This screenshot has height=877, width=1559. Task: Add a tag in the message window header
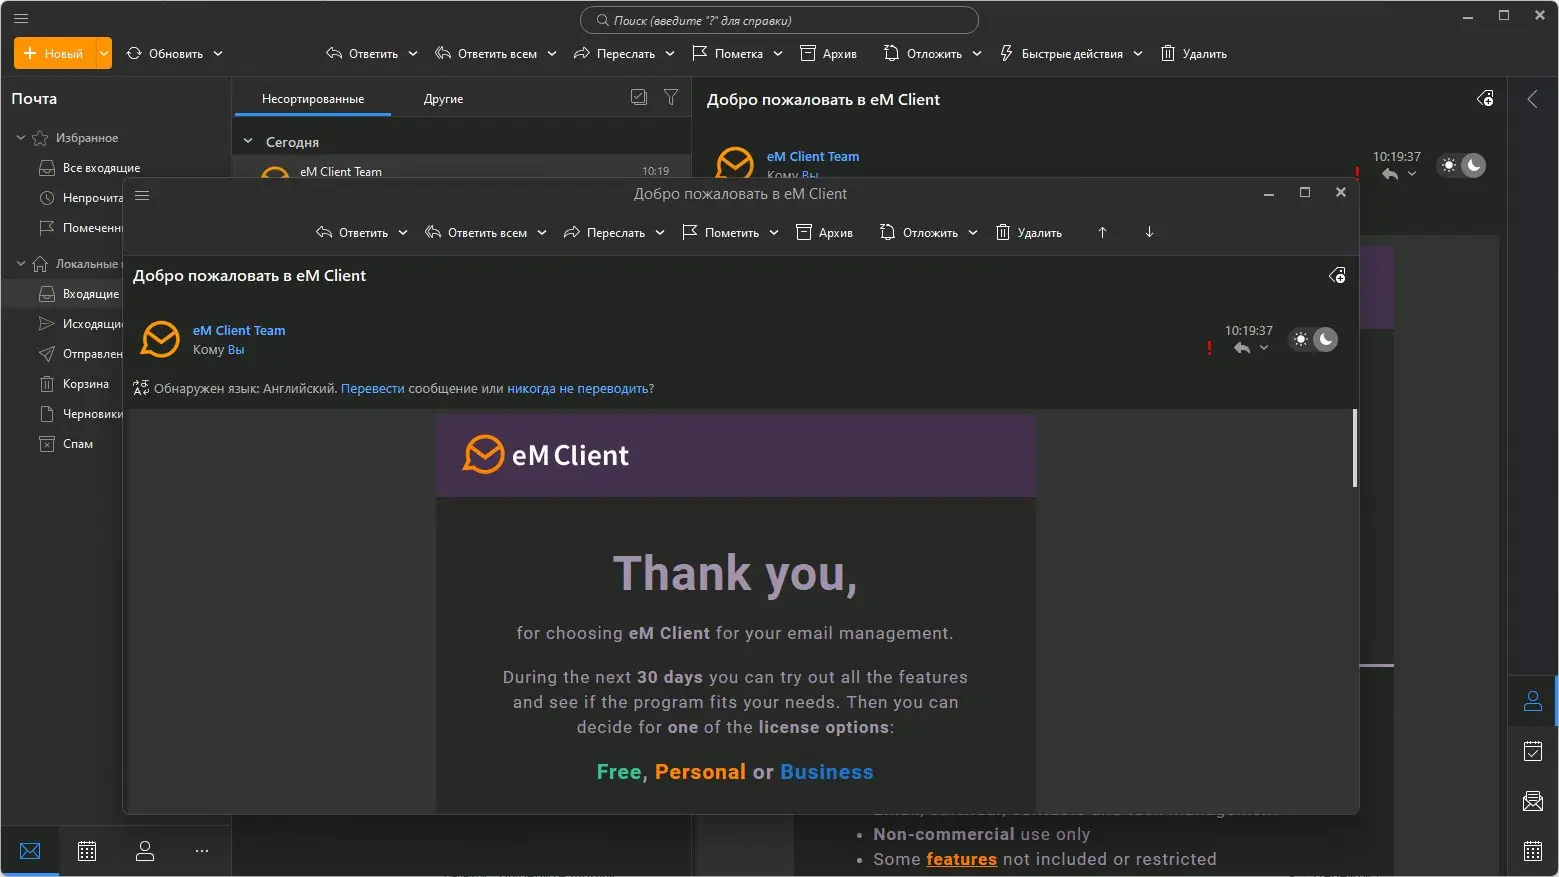pos(1337,276)
